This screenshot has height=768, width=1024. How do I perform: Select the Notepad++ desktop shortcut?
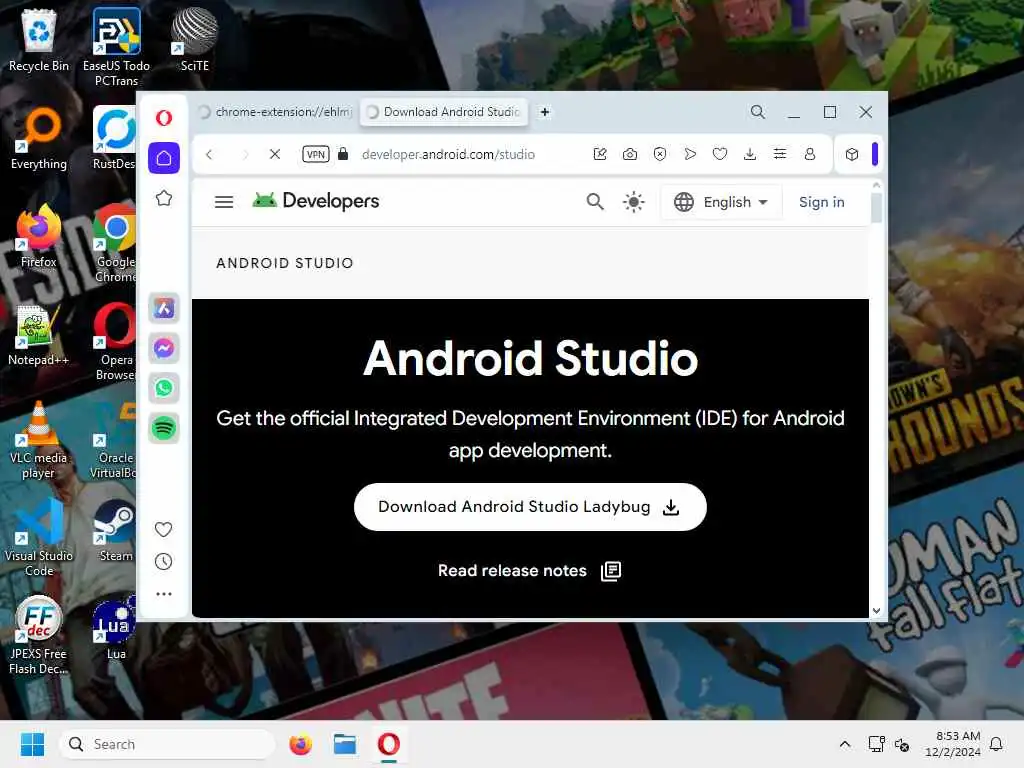pos(39,334)
